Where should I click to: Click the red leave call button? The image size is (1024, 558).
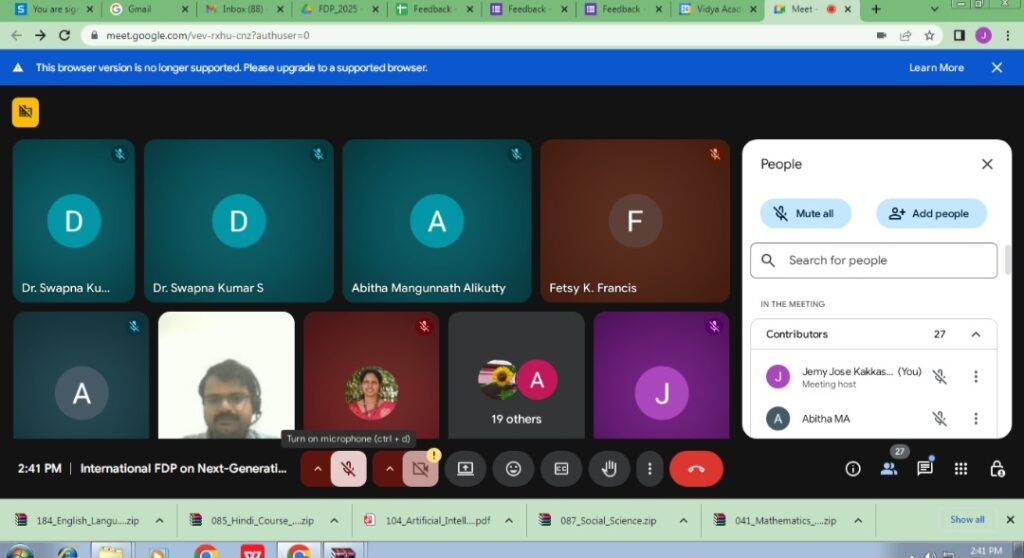pos(696,468)
